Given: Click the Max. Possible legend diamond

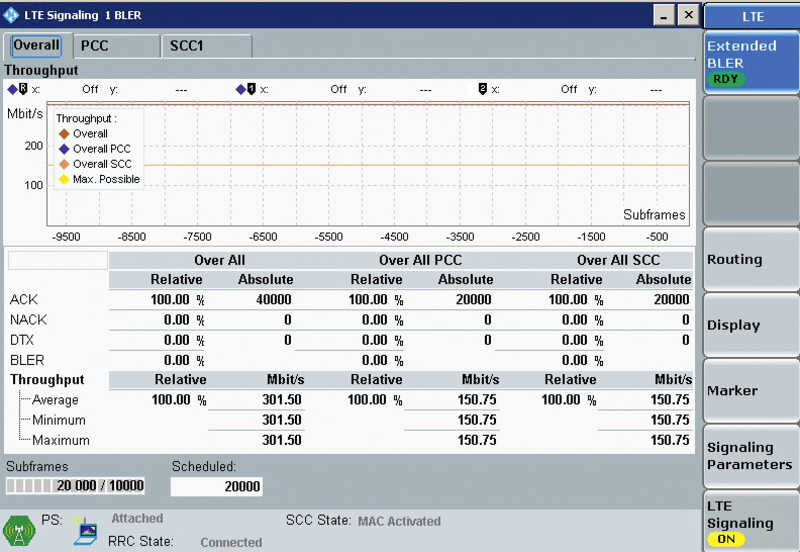Looking at the screenshot, I should [64, 180].
